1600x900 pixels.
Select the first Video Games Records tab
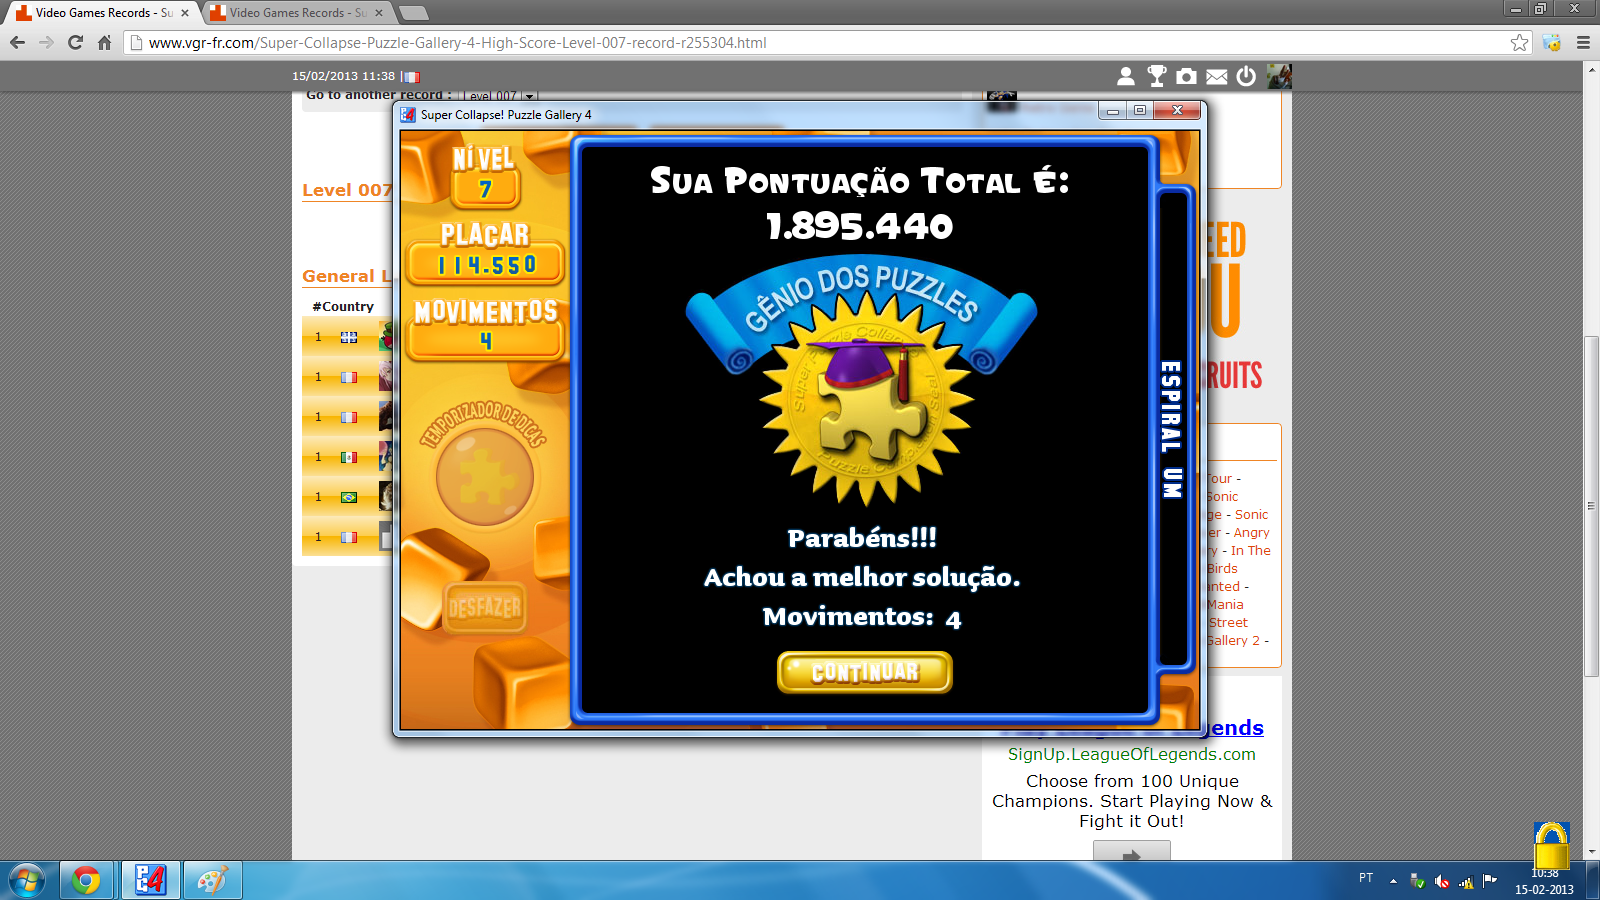point(102,13)
